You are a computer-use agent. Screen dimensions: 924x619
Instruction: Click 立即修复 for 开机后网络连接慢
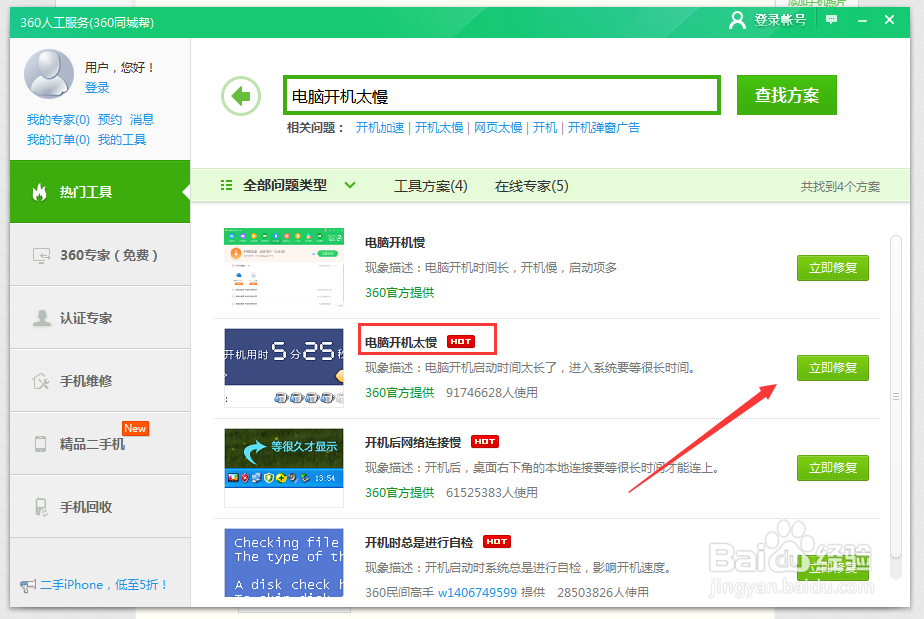(x=833, y=467)
